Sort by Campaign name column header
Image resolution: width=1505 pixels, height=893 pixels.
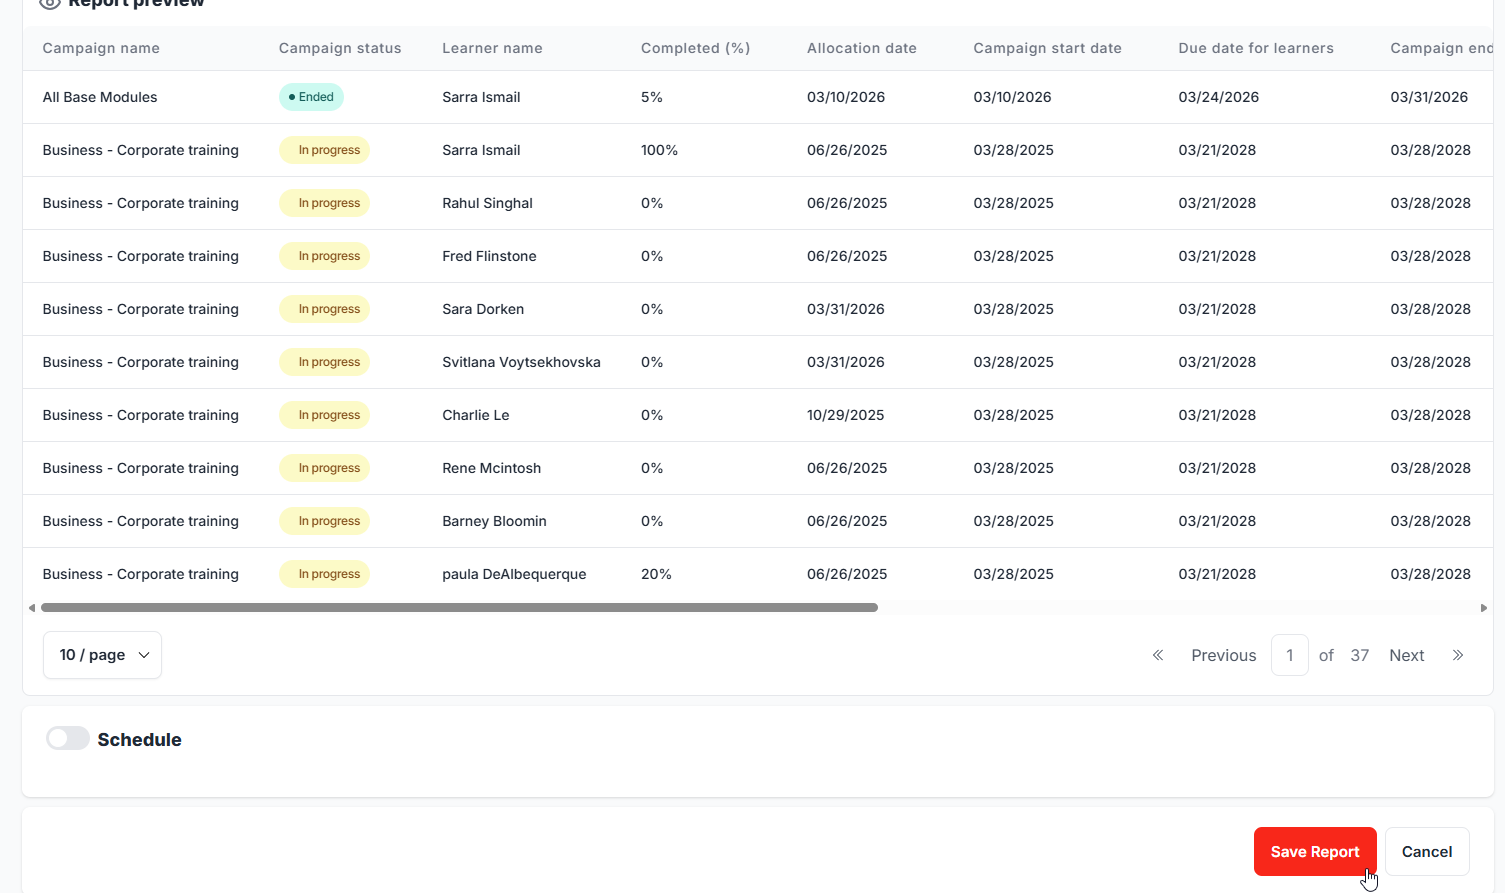[101, 48]
